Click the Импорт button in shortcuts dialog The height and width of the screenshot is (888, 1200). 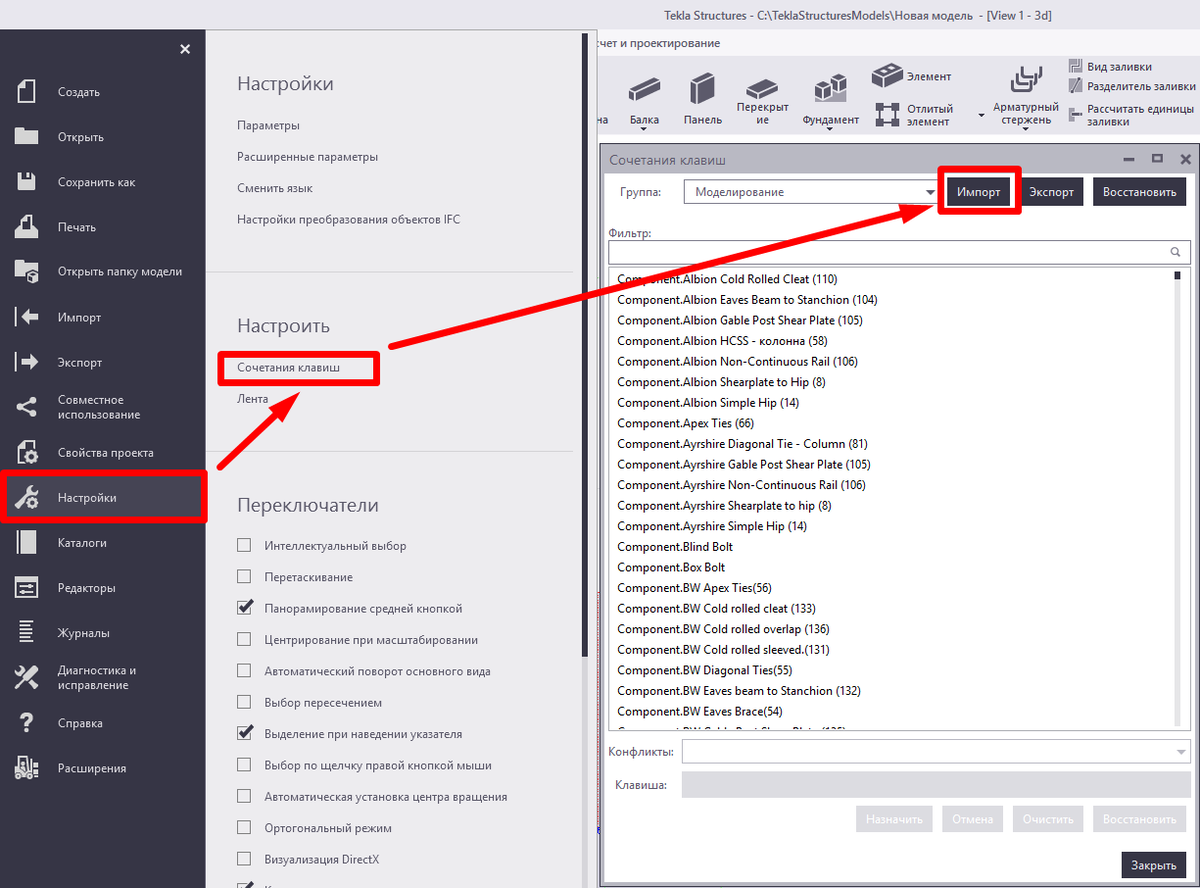click(978, 192)
